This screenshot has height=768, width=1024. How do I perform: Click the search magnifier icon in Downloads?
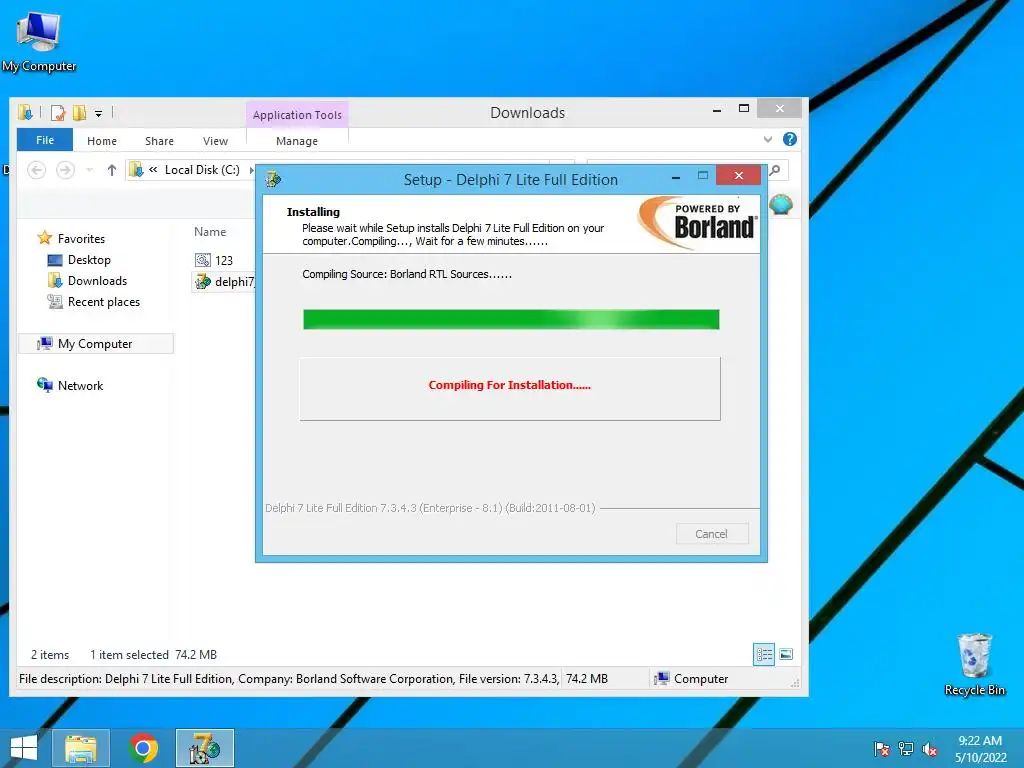[775, 170]
